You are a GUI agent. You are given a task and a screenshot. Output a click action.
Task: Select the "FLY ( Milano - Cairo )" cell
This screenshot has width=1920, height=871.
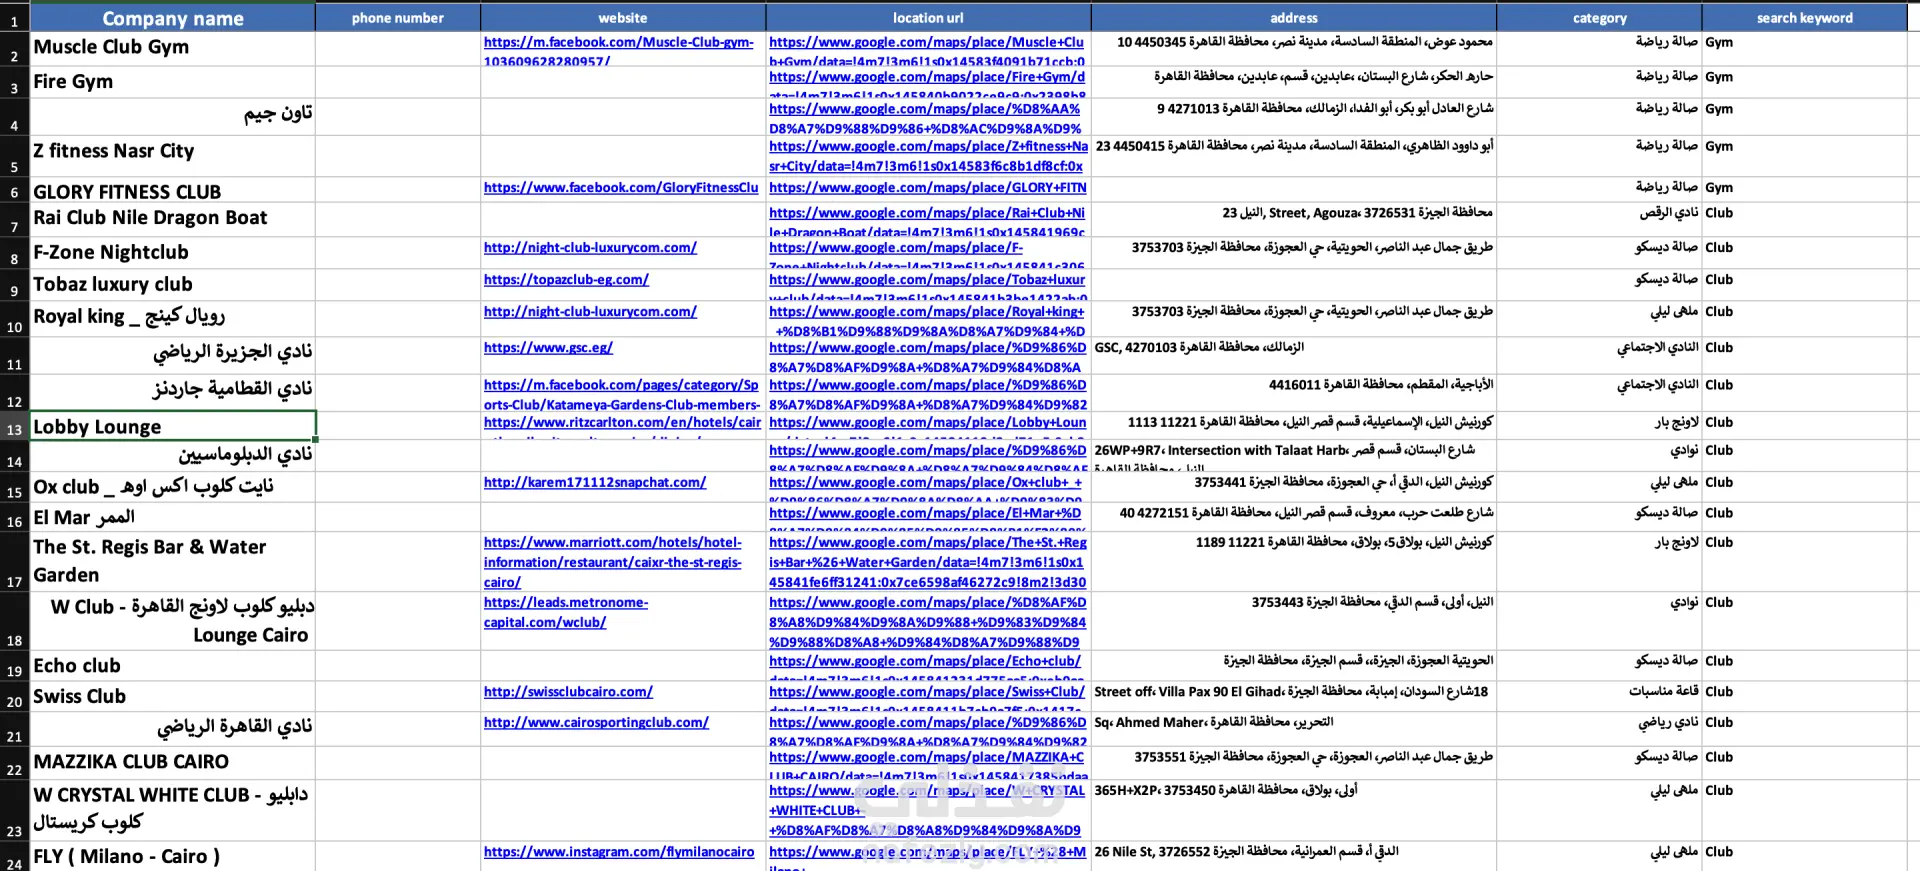[173, 856]
